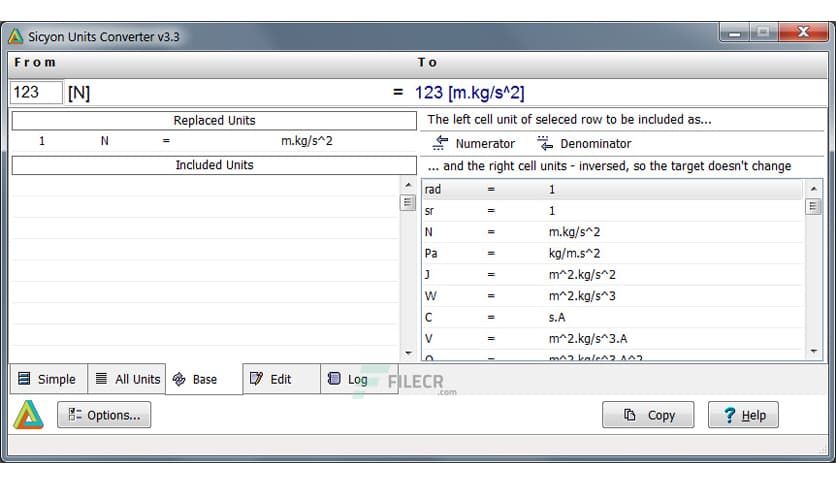Close the Sicyon Units Converter window
This screenshot has height=484, width=836.
point(803,32)
